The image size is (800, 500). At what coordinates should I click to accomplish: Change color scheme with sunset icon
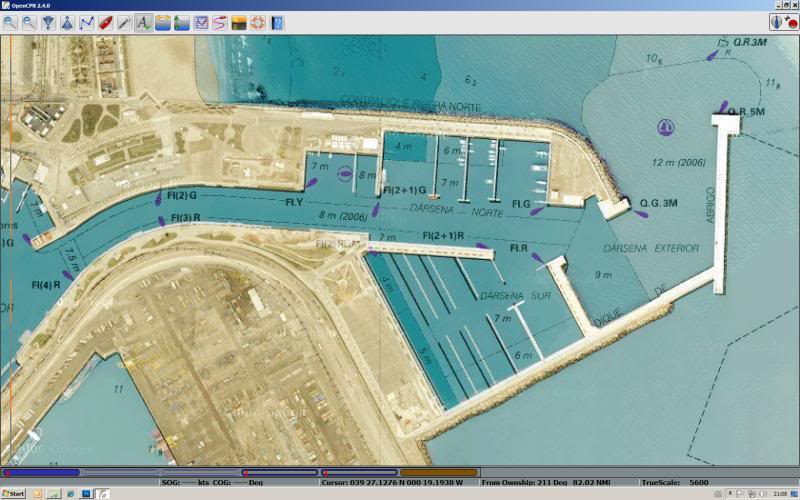(239, 22)
